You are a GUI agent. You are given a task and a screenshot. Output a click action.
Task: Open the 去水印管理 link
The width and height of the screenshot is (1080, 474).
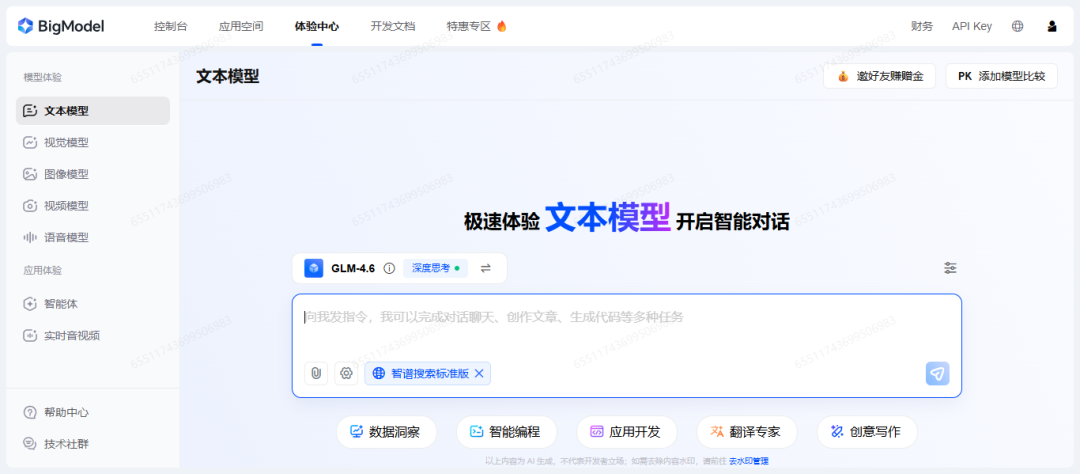click(x=749, y=461)
